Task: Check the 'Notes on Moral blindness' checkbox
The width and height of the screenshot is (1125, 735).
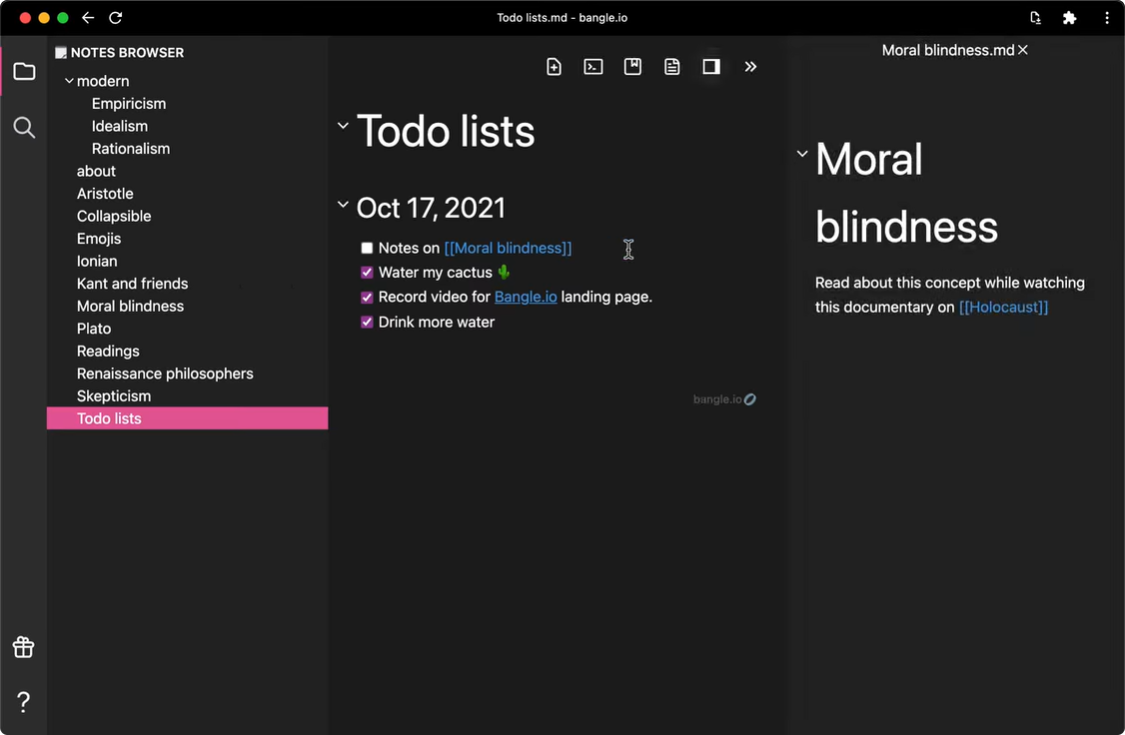Action: (x=367, y=248)
